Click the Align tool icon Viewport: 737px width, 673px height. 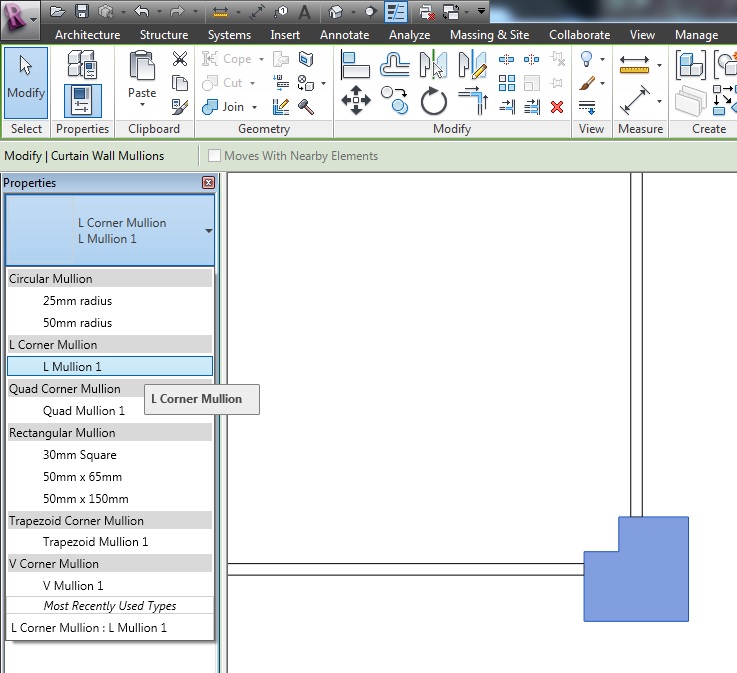pos(356,65)
